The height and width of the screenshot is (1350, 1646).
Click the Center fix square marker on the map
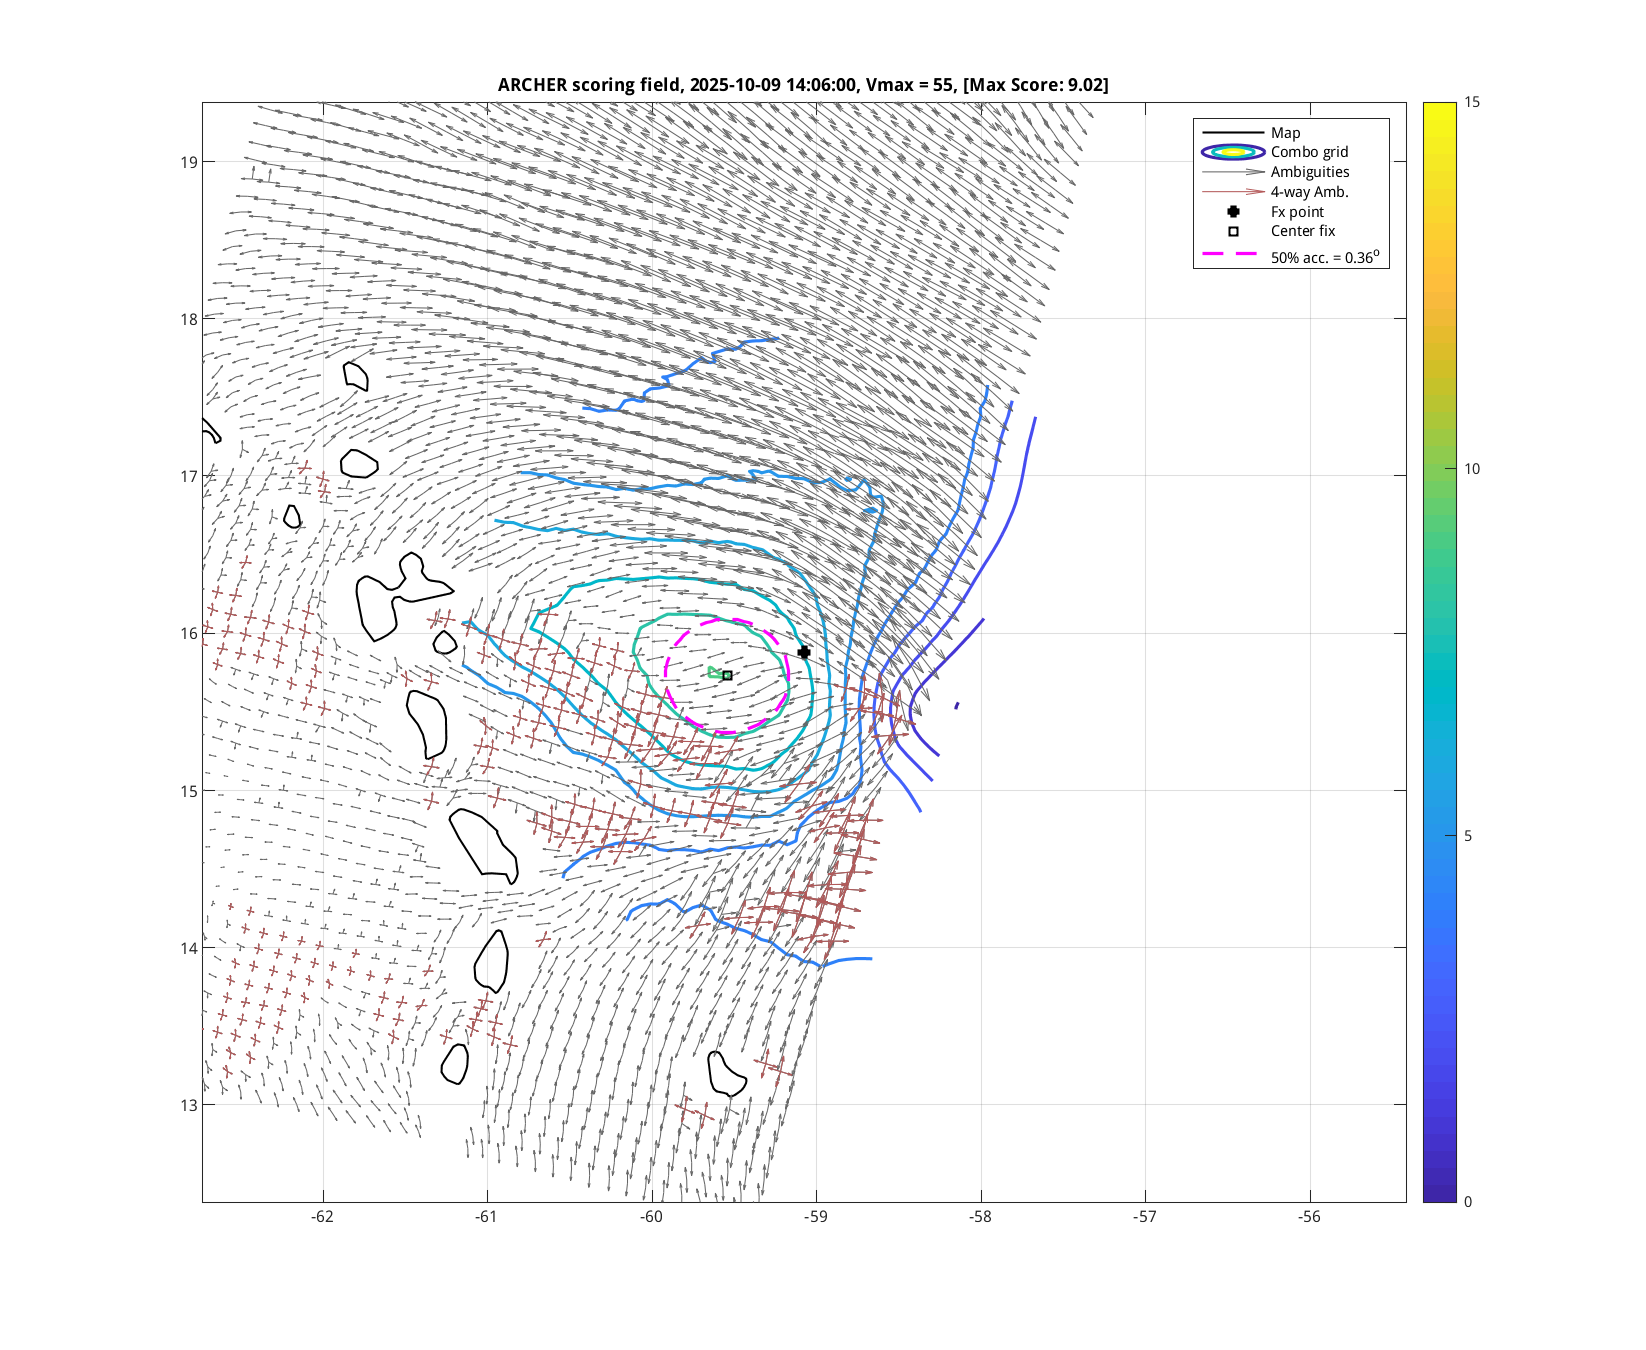(727, 676)
